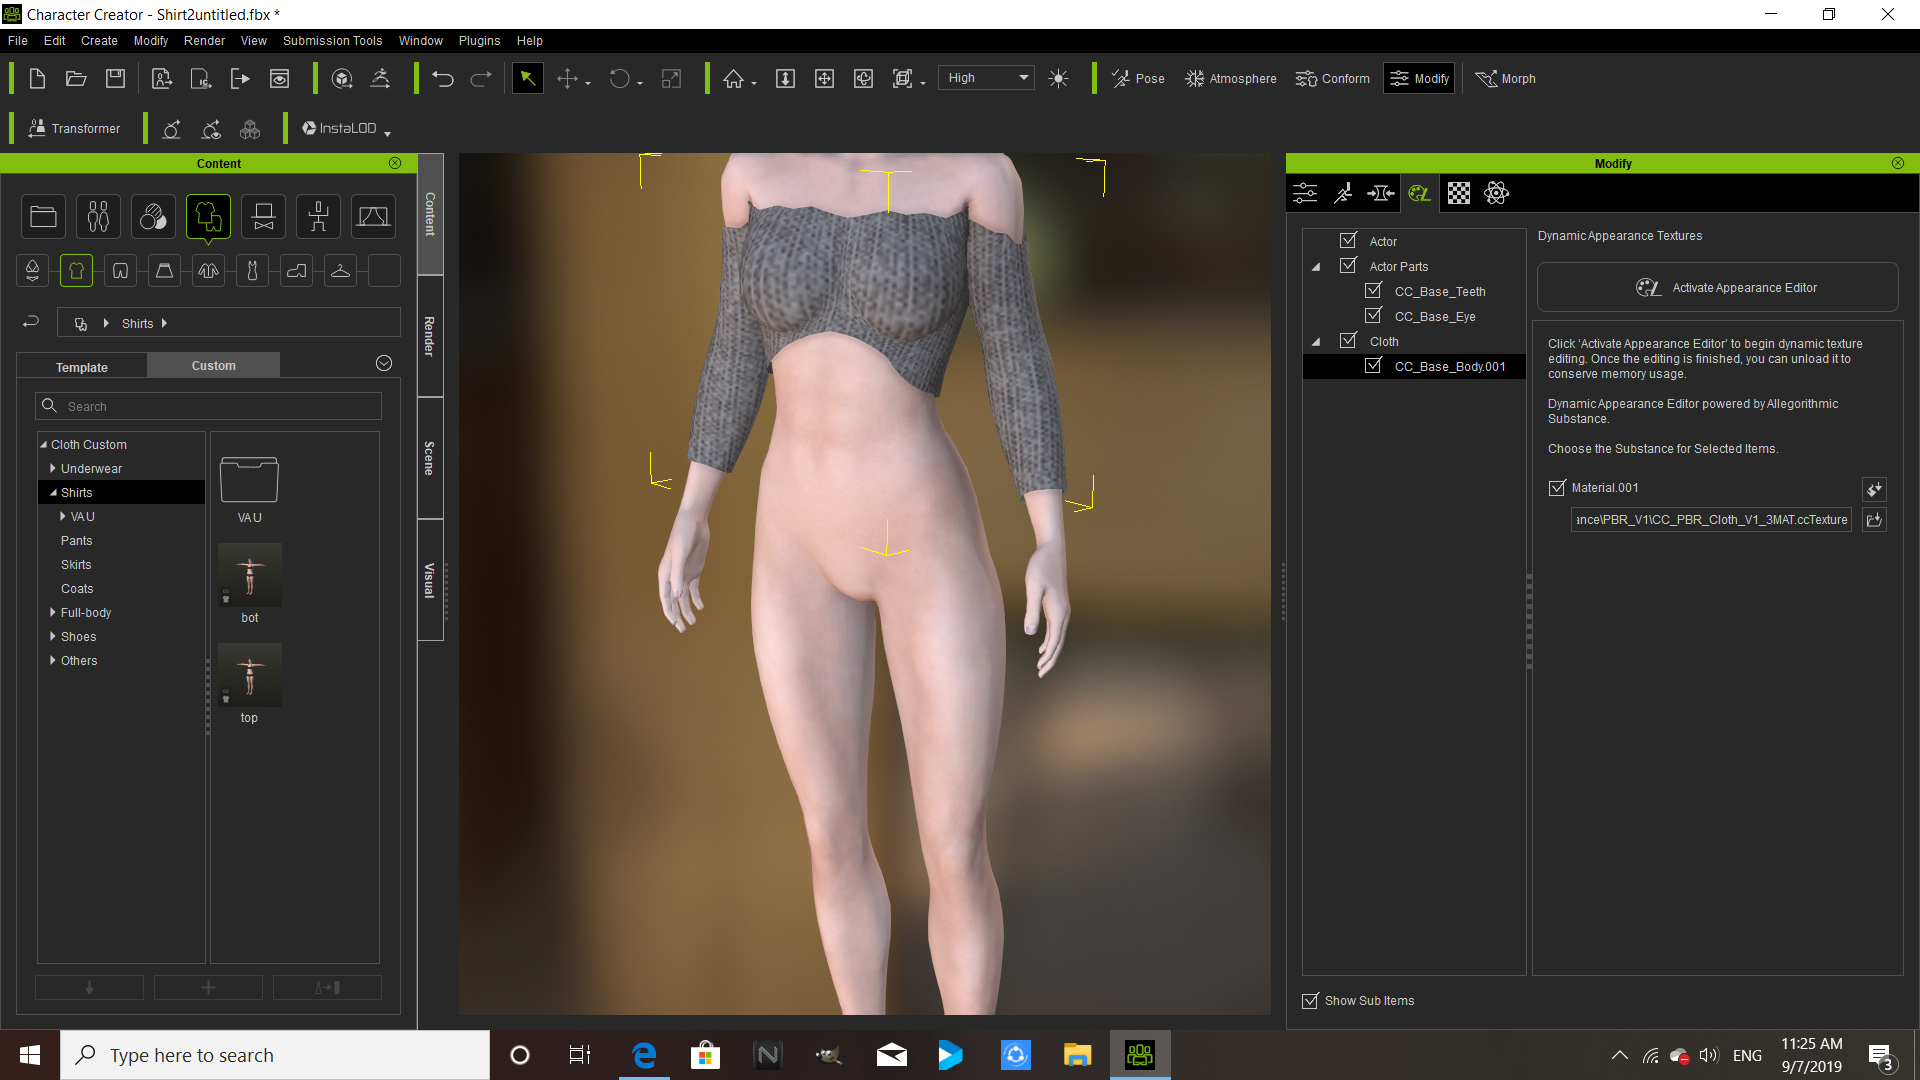Screen dimensions: 1920x1080
Task: Click the Atmosphere button
Action: point(1231,79)
